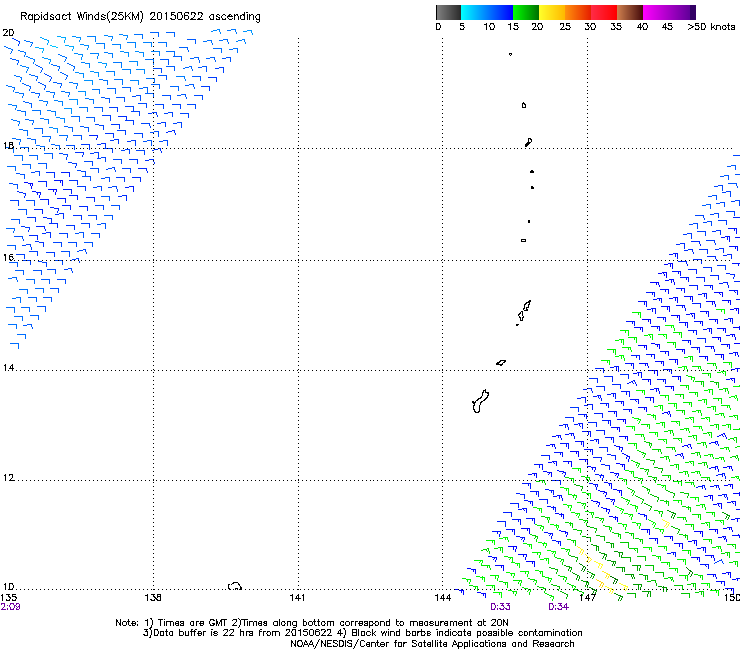The height and width of the screenshot is (650, 740).
Task: Click the large Guam island outline
Action: coord(480,401)
